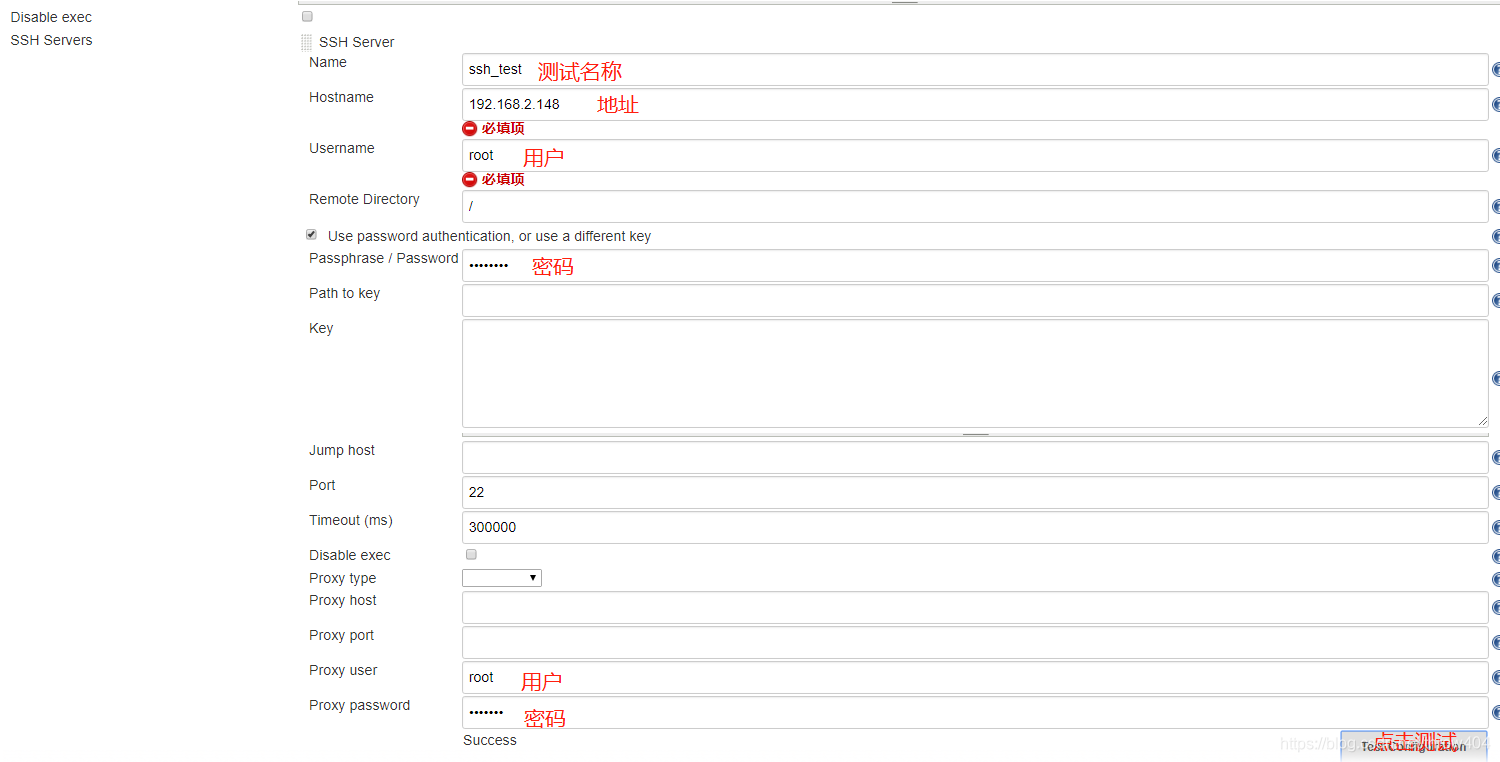Click inside the Key textarea
This screenshot has height=762, width=1500.
click(975, 374)
